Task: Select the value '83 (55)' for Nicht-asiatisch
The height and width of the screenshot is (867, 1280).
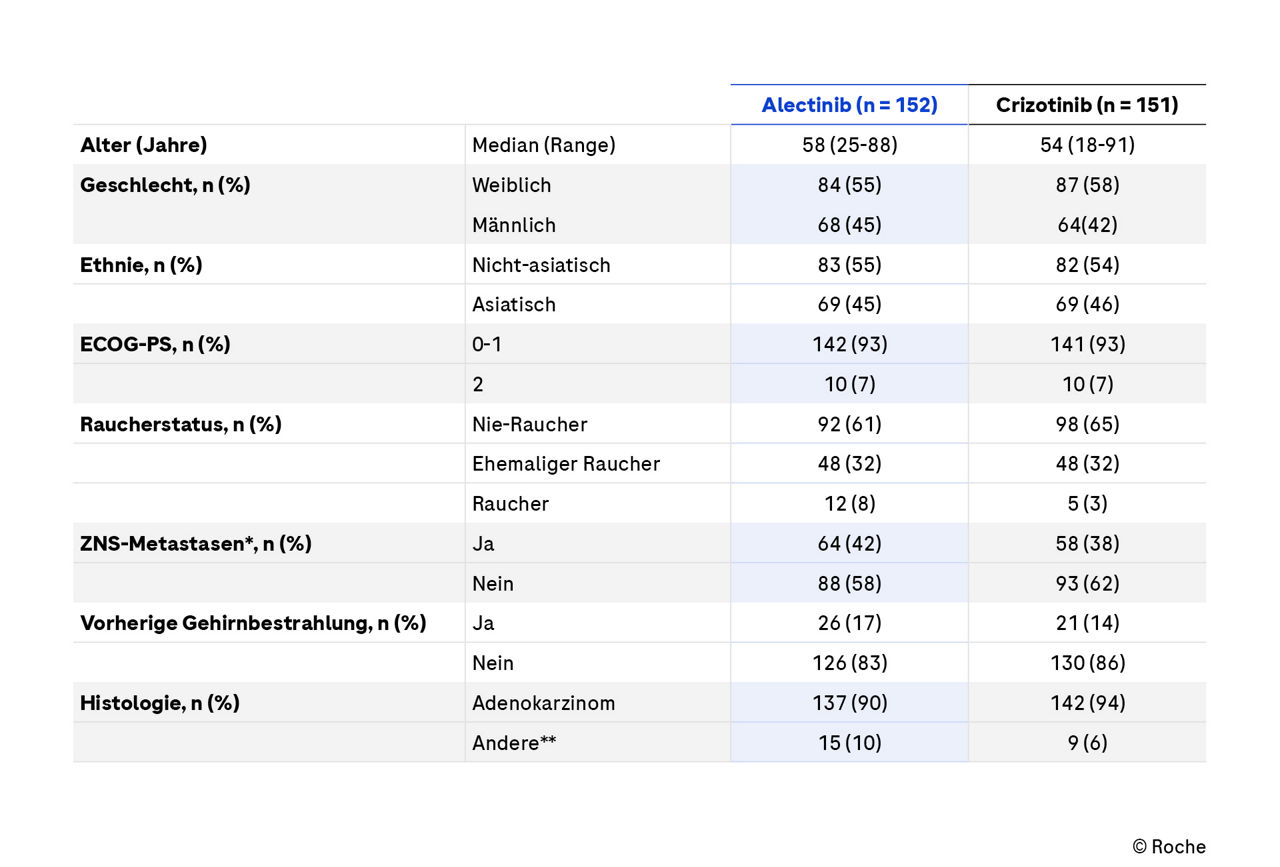Action: [850, 265]
